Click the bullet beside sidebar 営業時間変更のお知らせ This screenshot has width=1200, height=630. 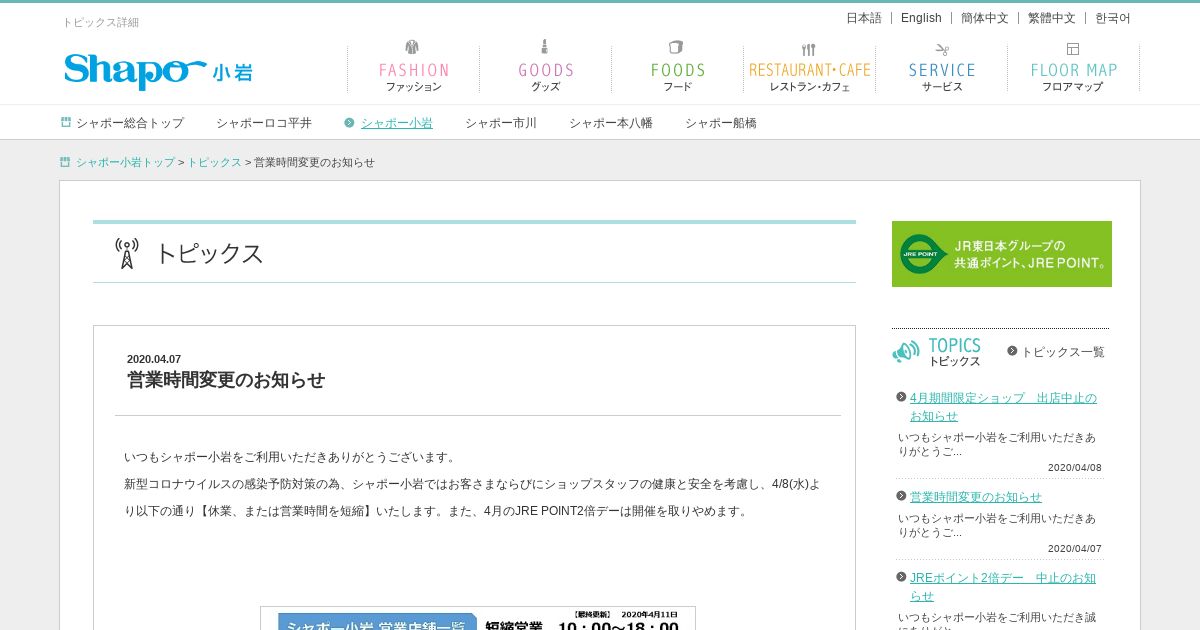901,496
